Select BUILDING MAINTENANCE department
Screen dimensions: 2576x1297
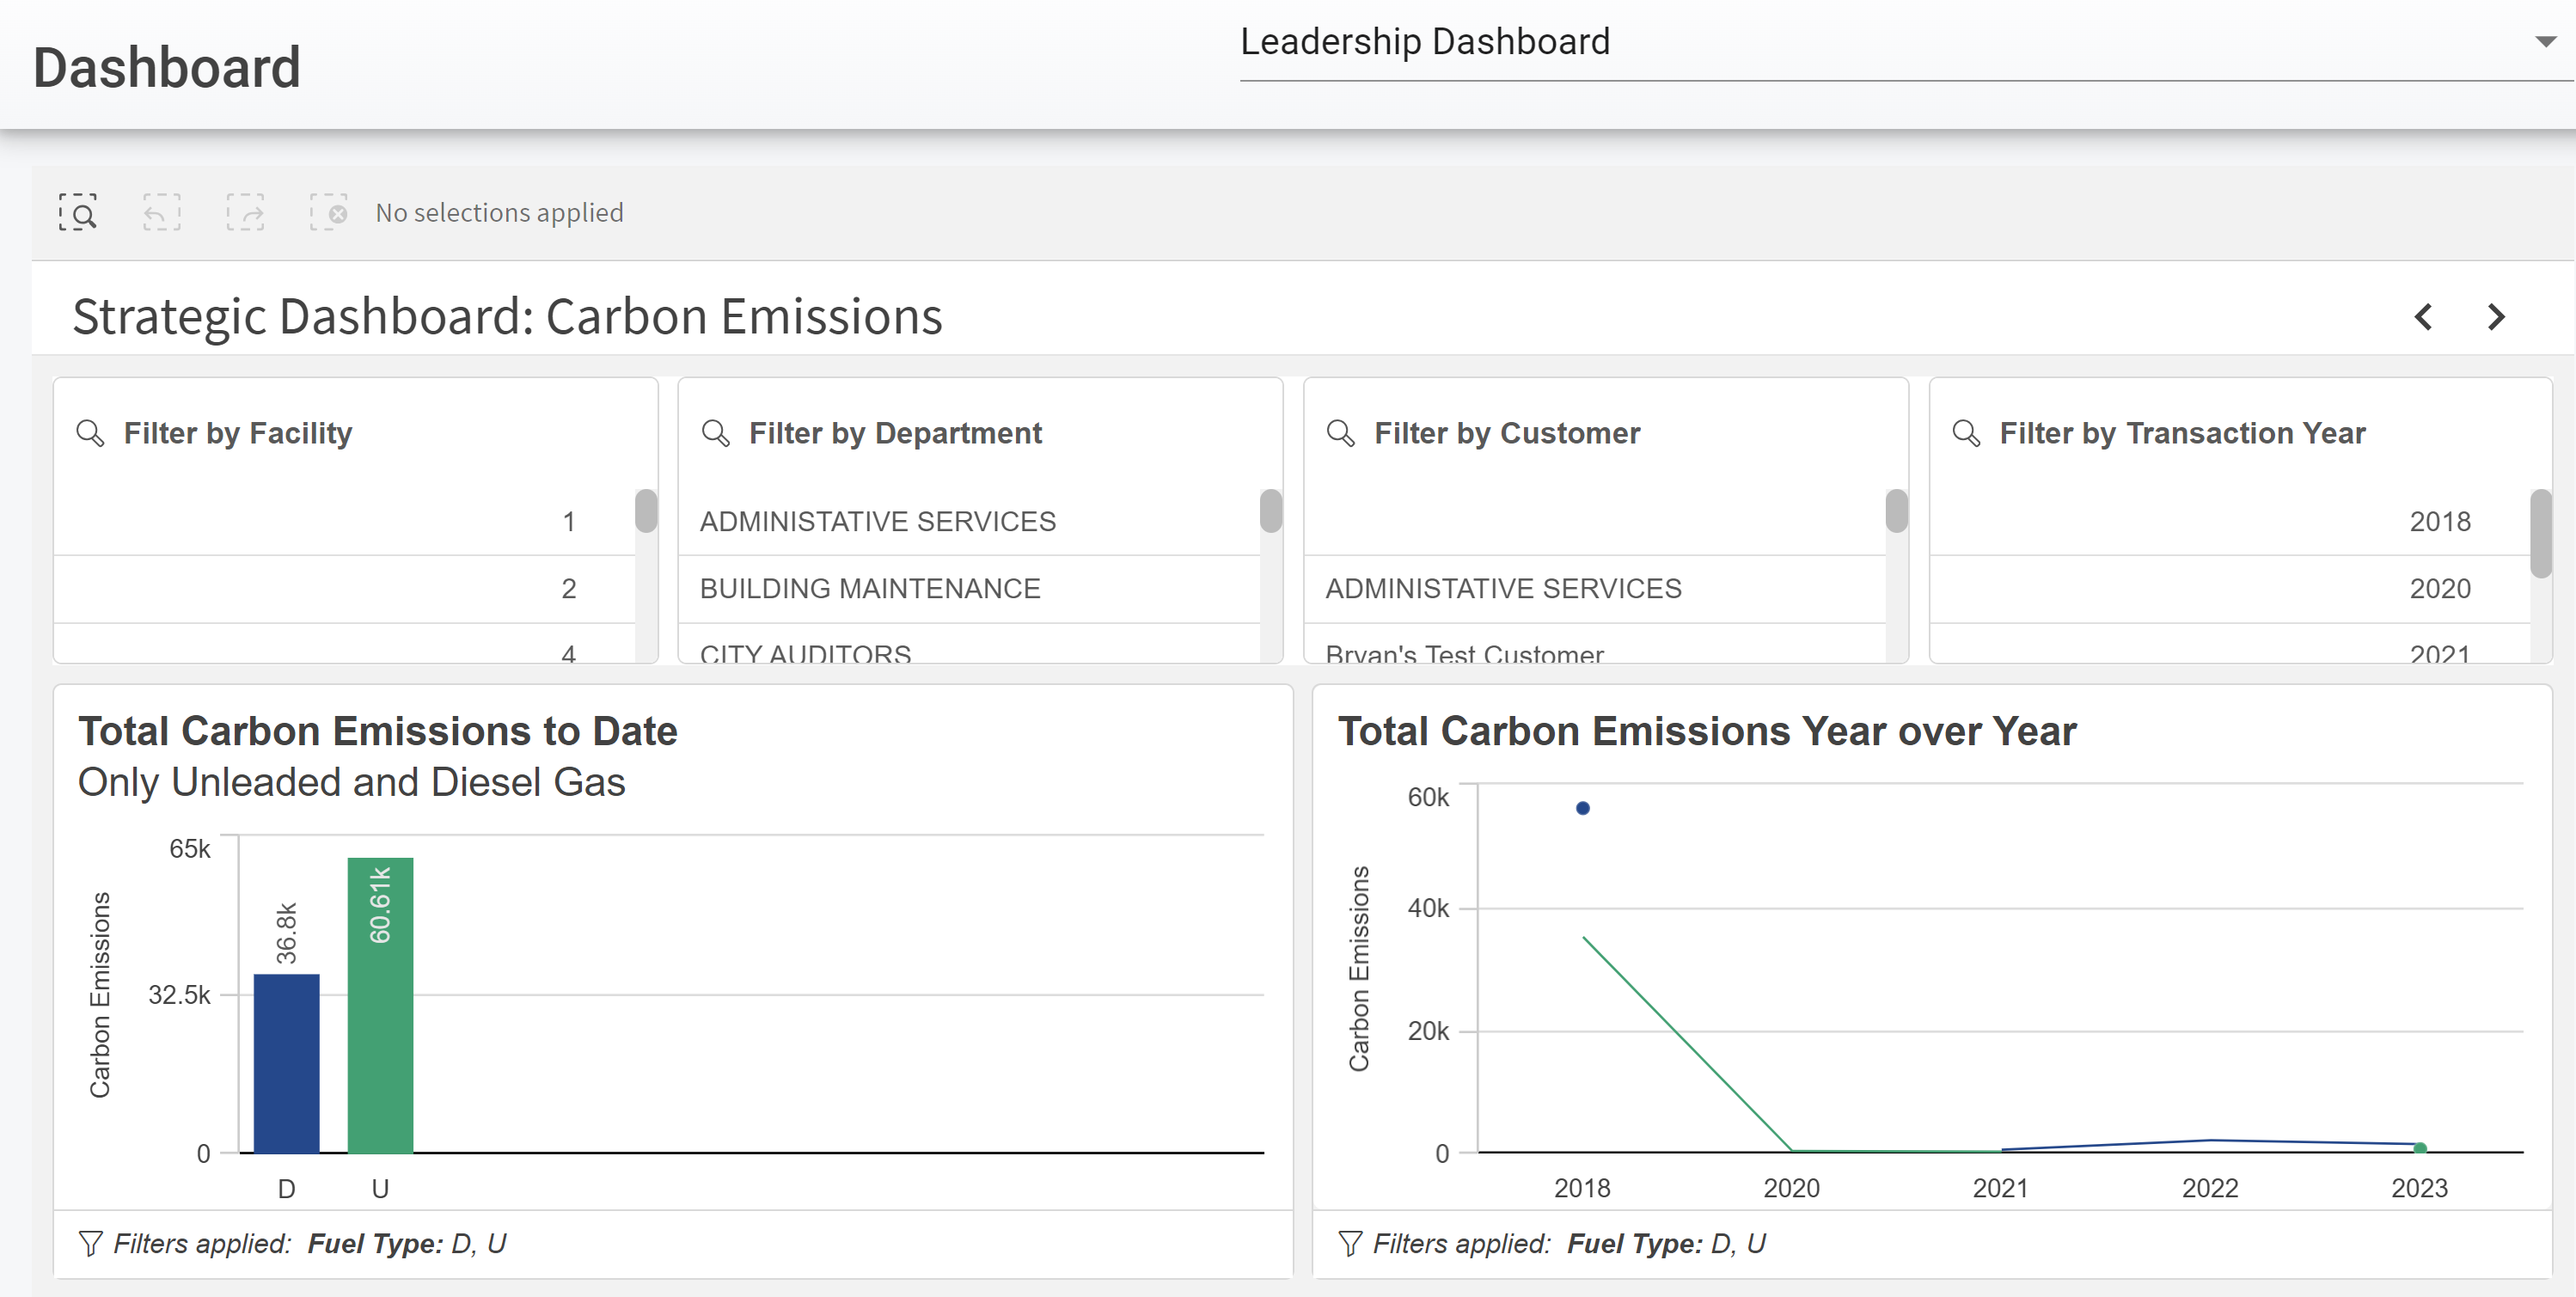(869, 588)
